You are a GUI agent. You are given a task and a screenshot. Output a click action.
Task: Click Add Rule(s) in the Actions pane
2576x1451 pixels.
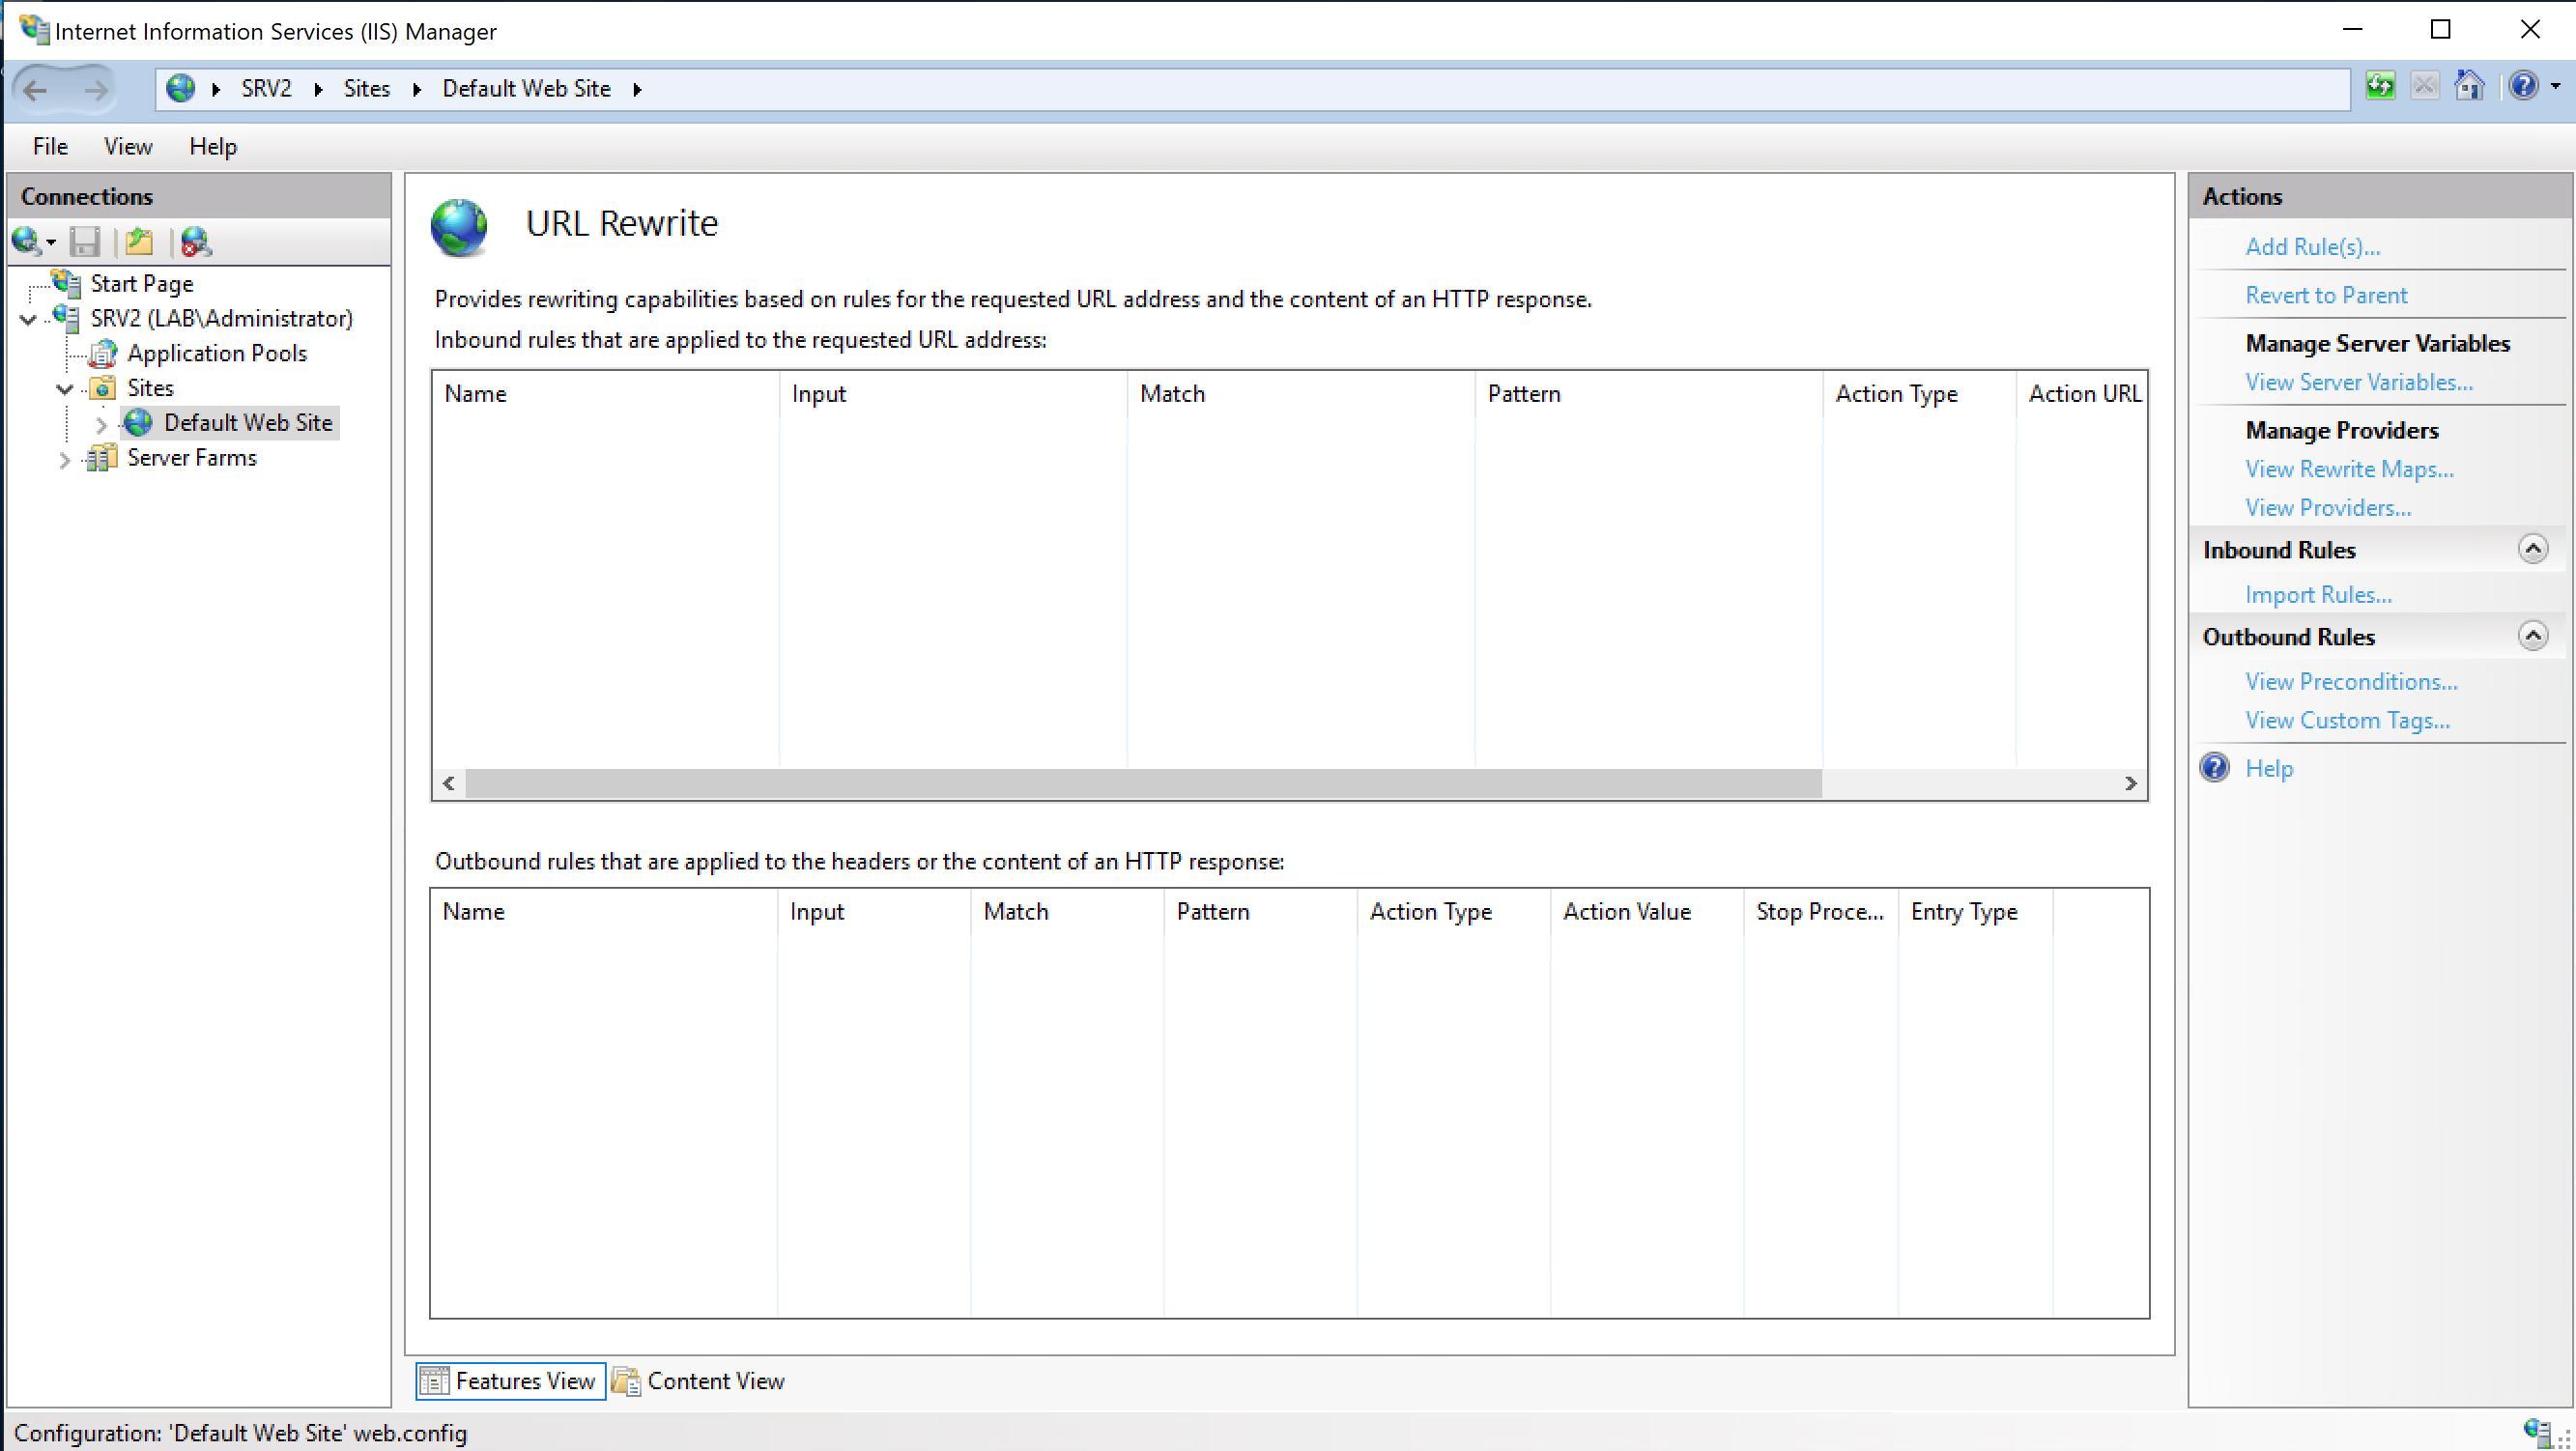pos(2313,246)
